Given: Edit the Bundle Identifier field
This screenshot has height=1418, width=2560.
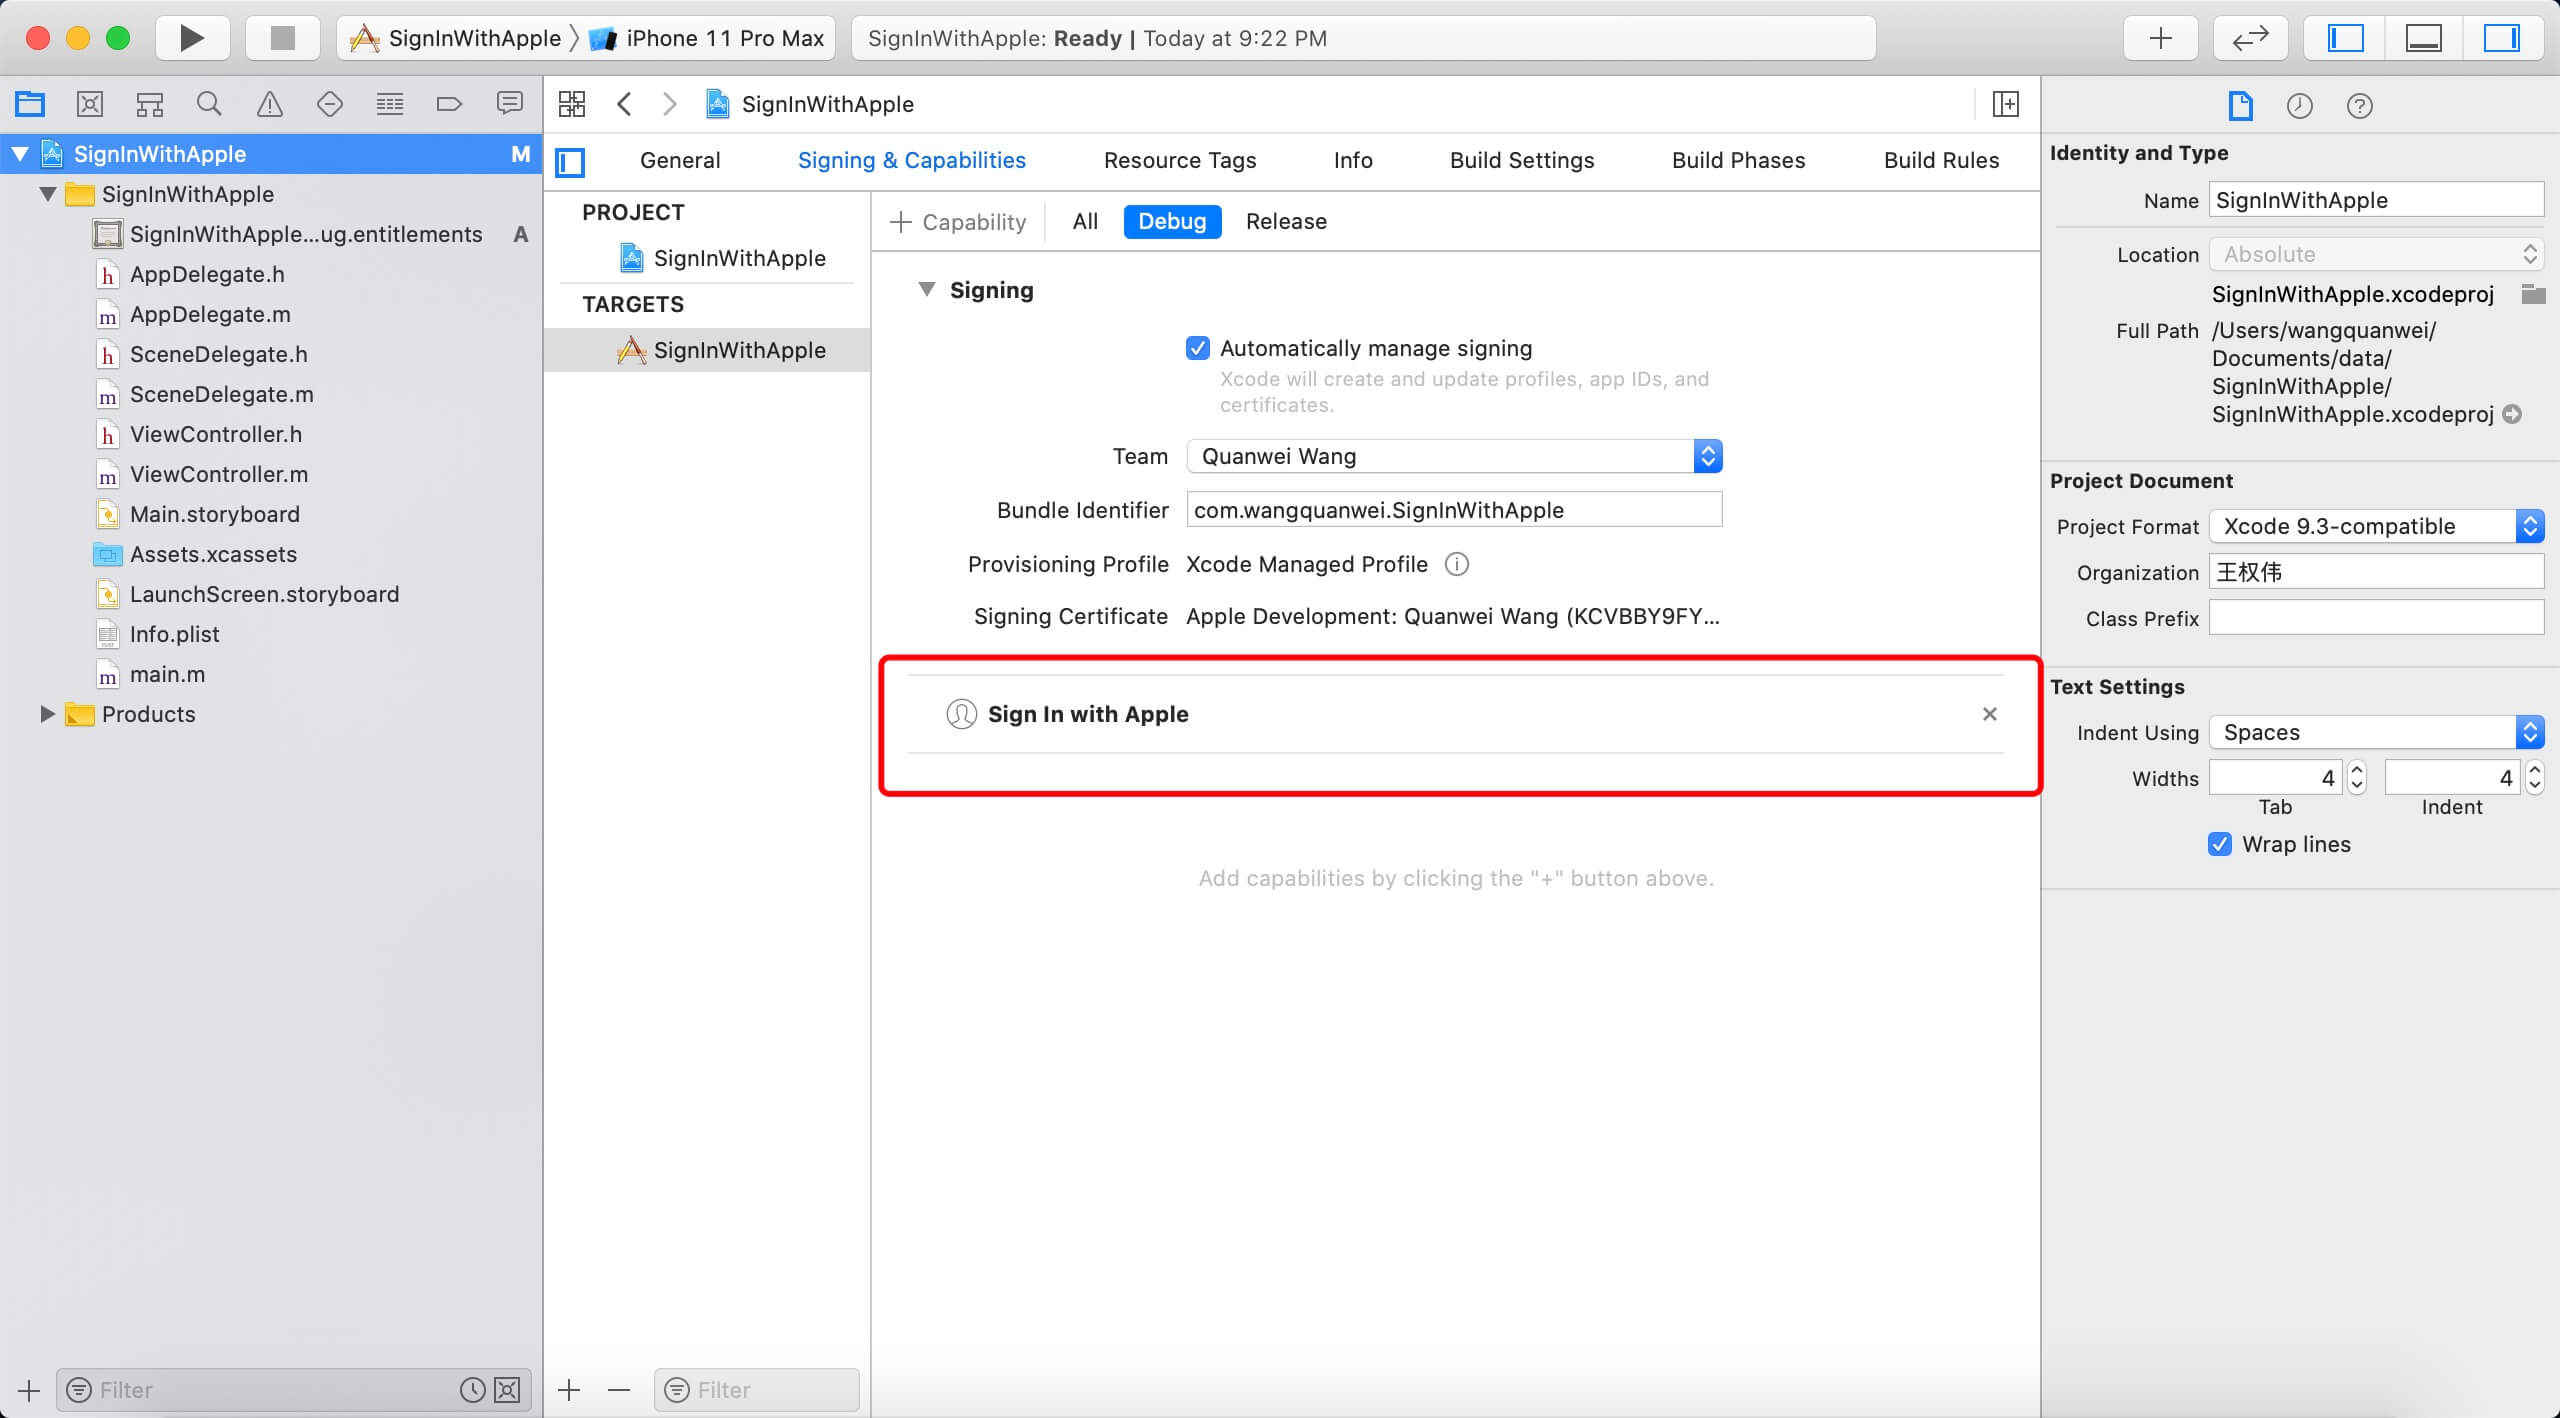Looking at the screenshot, I should click(1454, 510).
